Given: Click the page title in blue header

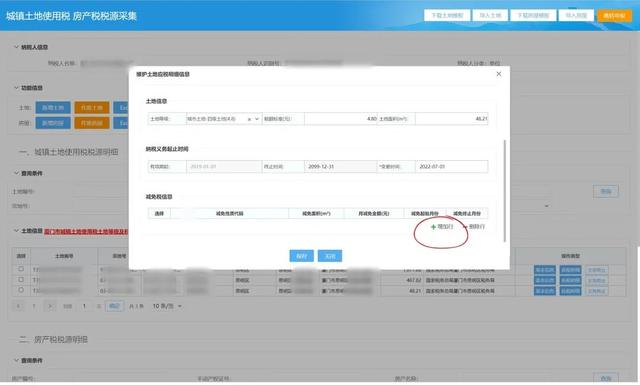Looking at the screenshot, I should coord(71,16).
